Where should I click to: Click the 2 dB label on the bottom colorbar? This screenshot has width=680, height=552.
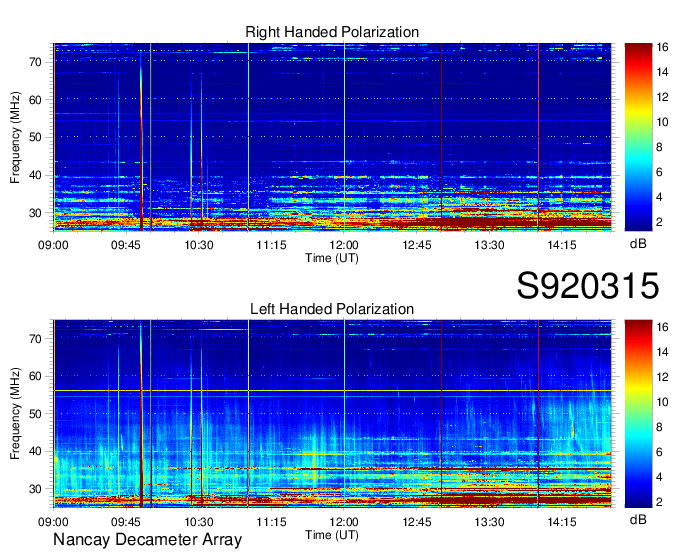(660, 503)
